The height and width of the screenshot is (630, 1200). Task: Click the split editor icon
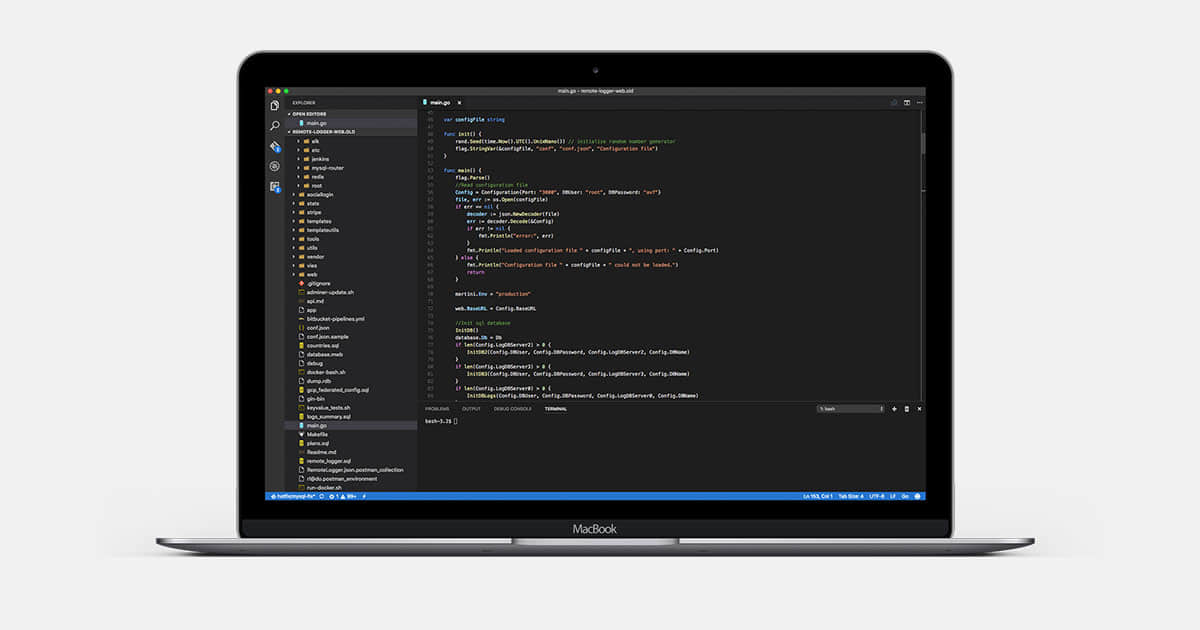[907, 102]
